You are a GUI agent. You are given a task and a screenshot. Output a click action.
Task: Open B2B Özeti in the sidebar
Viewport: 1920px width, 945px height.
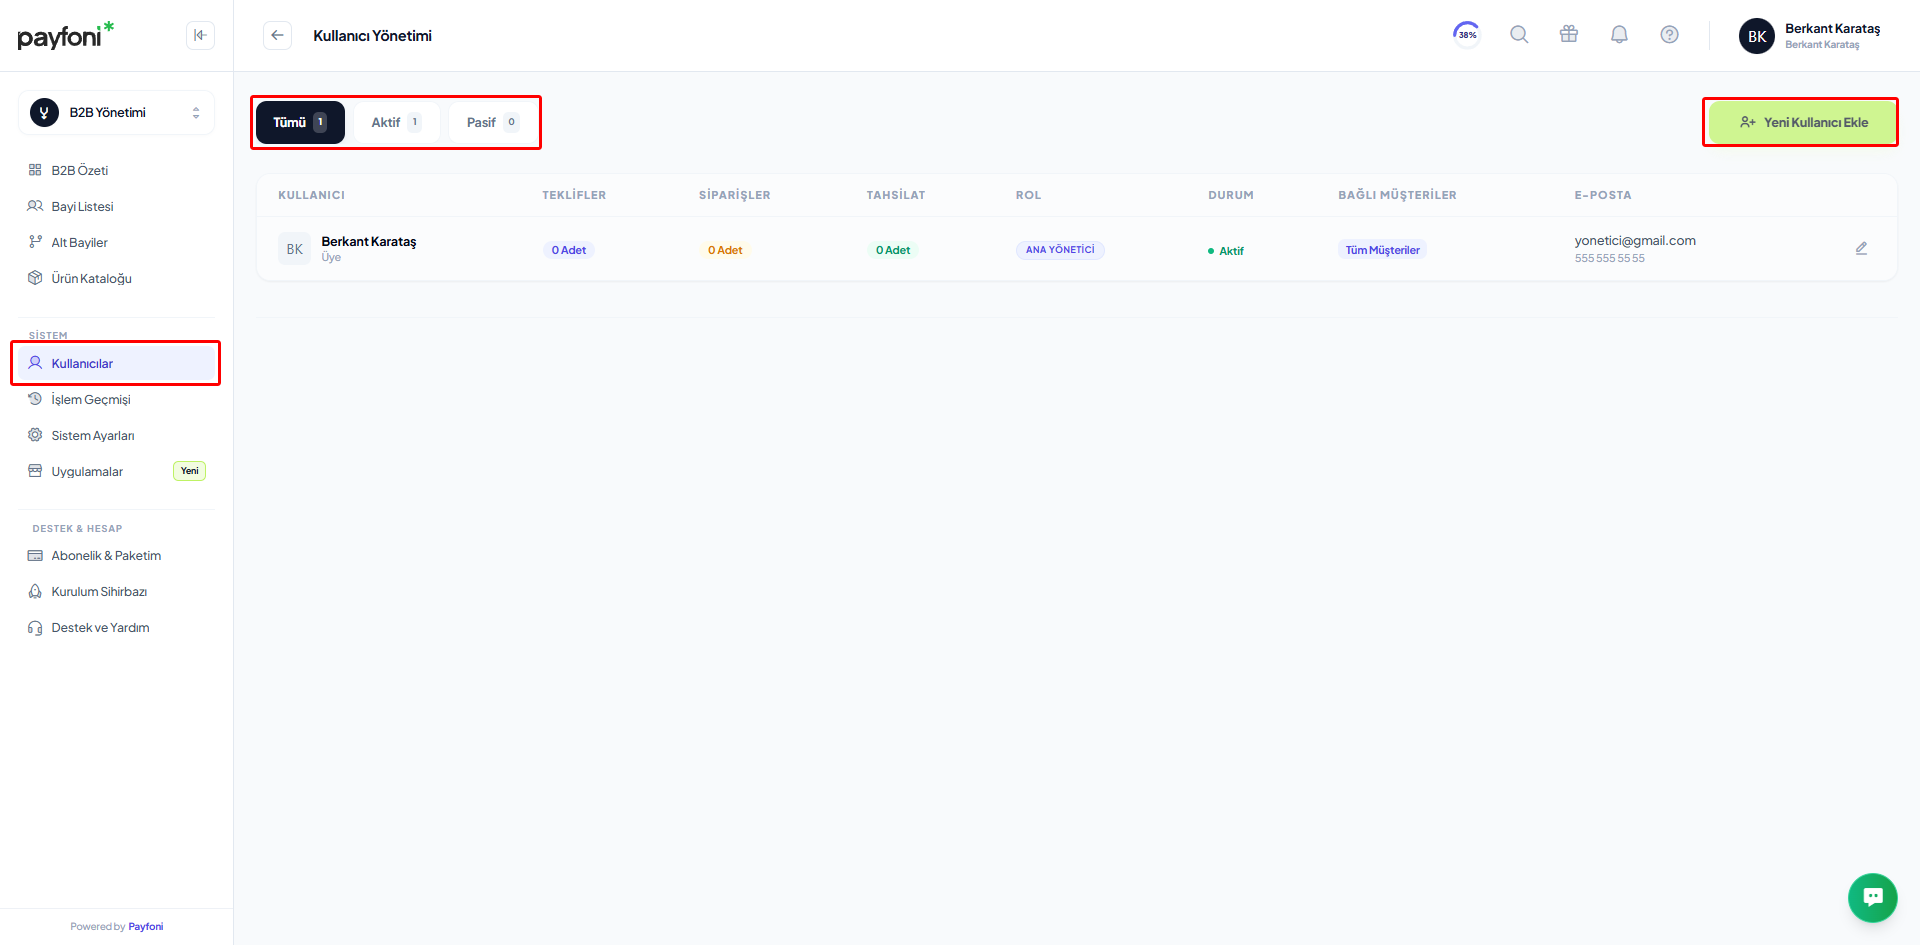click(x=116, y=170)
